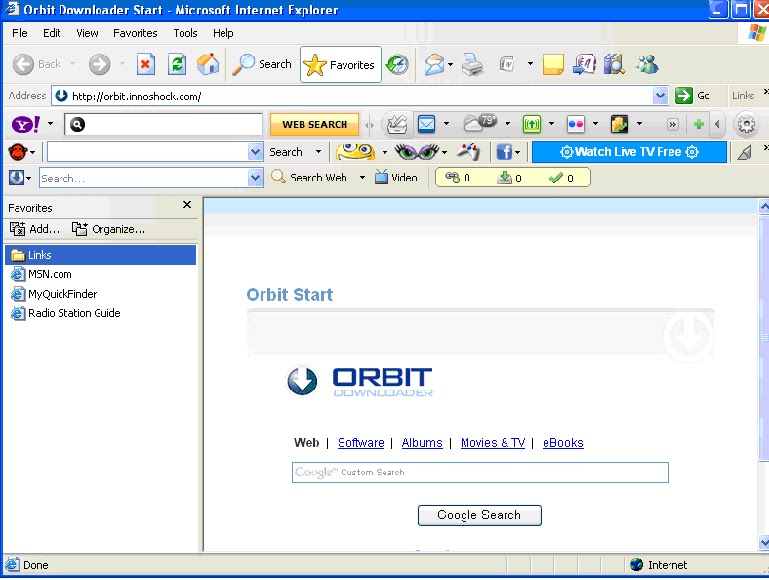This screenshot has width=769, height=580.
Task: Stop page loading with red X icon
Action: tap(146, 64)
